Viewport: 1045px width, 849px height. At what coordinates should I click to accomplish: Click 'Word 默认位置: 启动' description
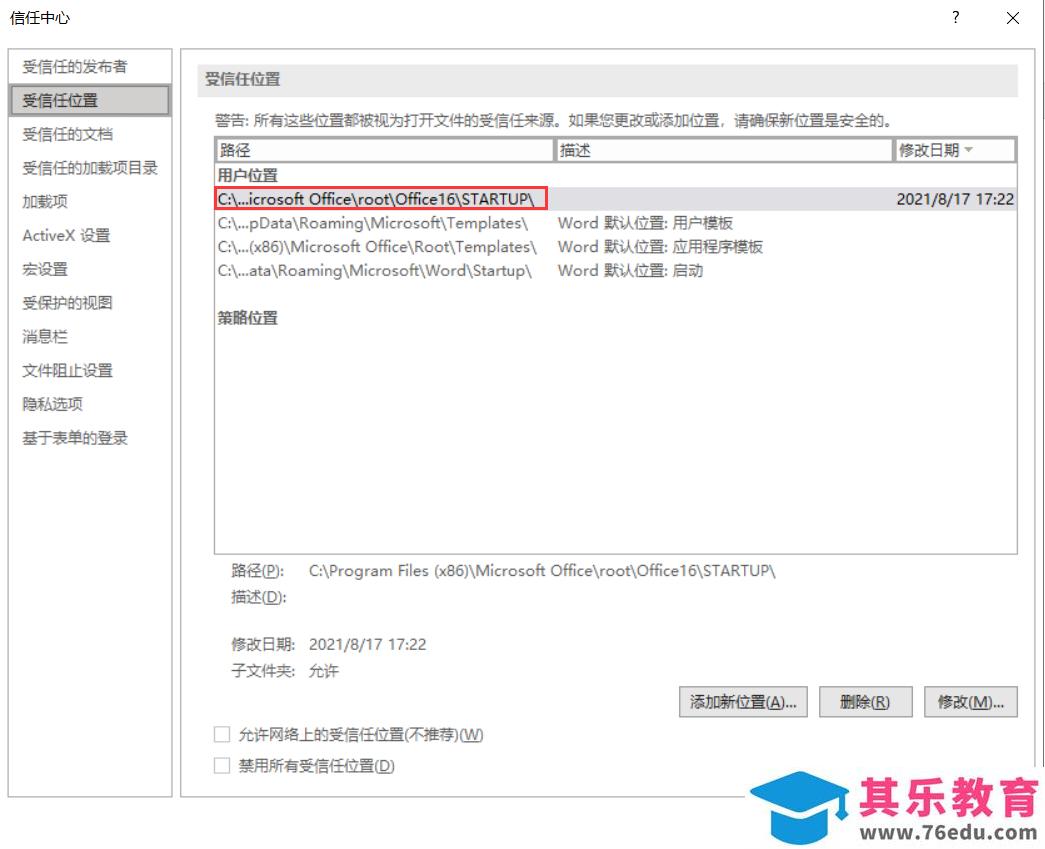[630, 271]
